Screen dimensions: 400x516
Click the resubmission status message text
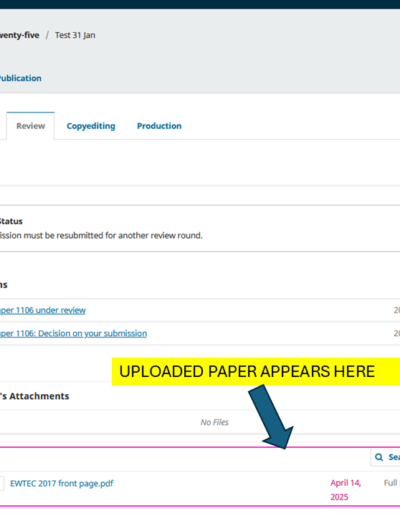101,236
